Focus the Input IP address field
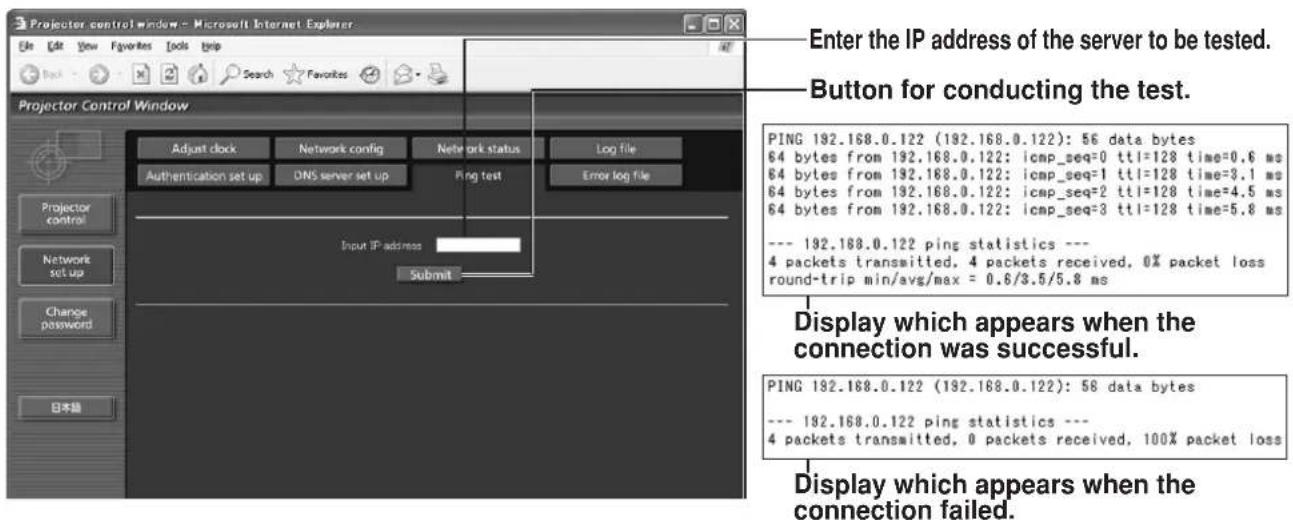 (x=478, y=244)
